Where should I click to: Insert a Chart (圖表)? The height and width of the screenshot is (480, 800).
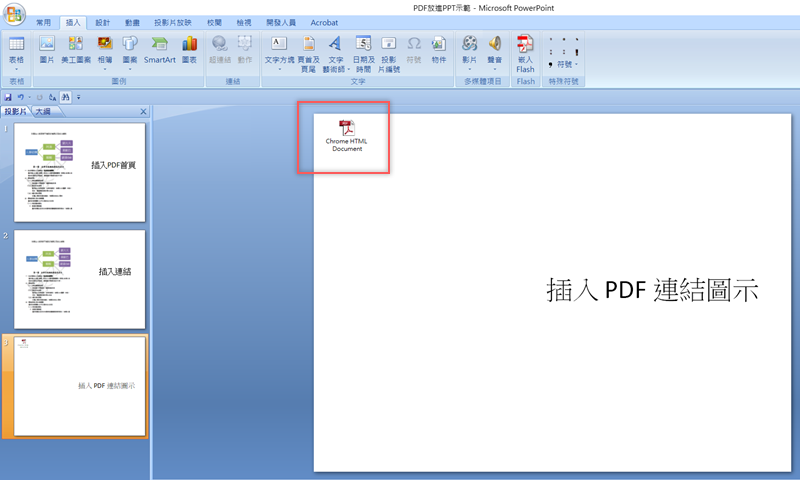point(189,49)
